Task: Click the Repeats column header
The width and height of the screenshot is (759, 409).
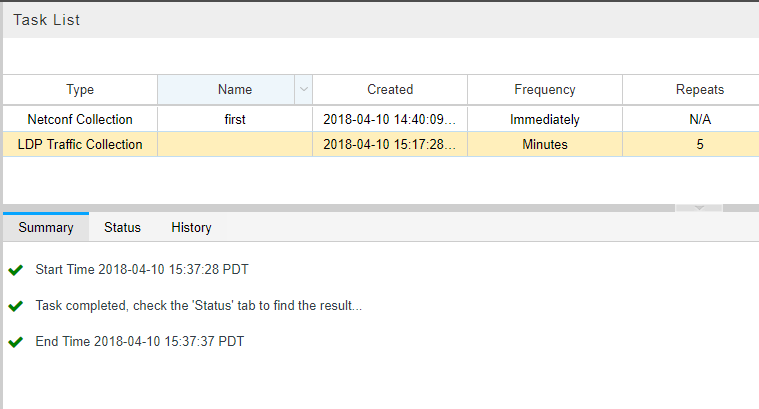Action: [700, 89]
